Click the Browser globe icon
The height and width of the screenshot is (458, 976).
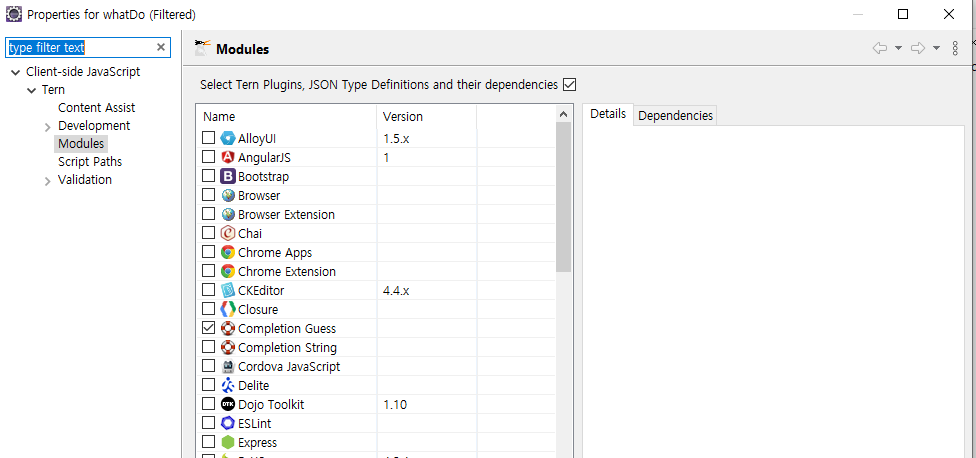tap(228, 195)
